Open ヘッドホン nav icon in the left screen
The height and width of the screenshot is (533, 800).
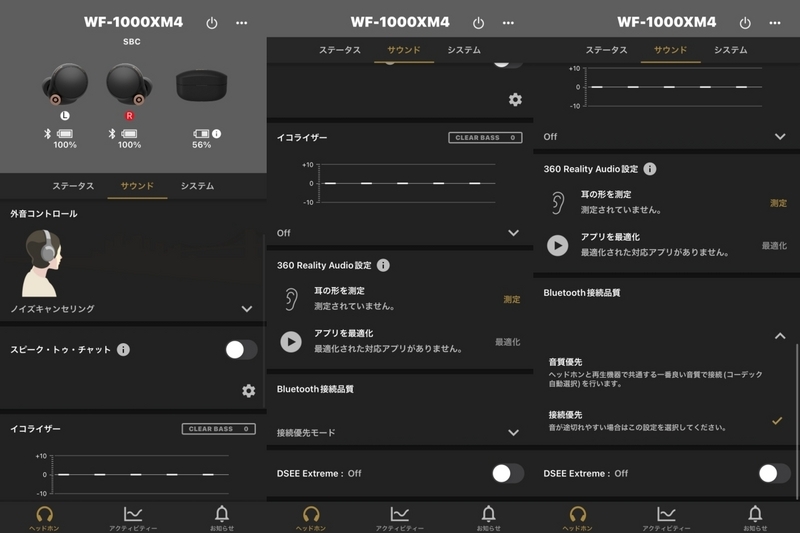[44, 518]
